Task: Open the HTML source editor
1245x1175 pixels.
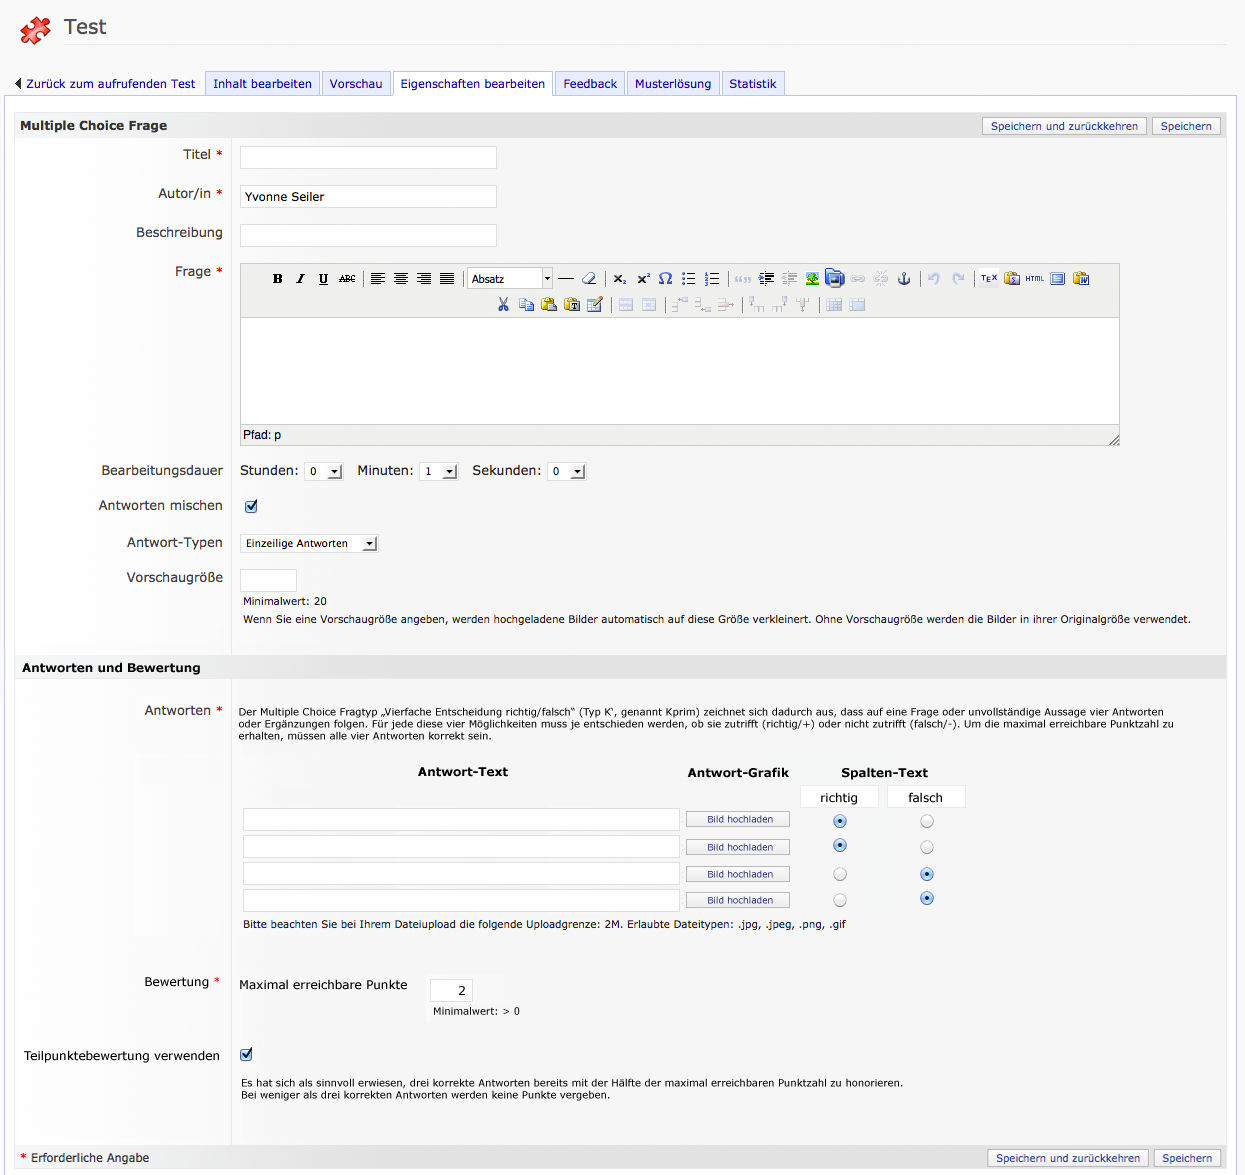Action: [1034, 279]
